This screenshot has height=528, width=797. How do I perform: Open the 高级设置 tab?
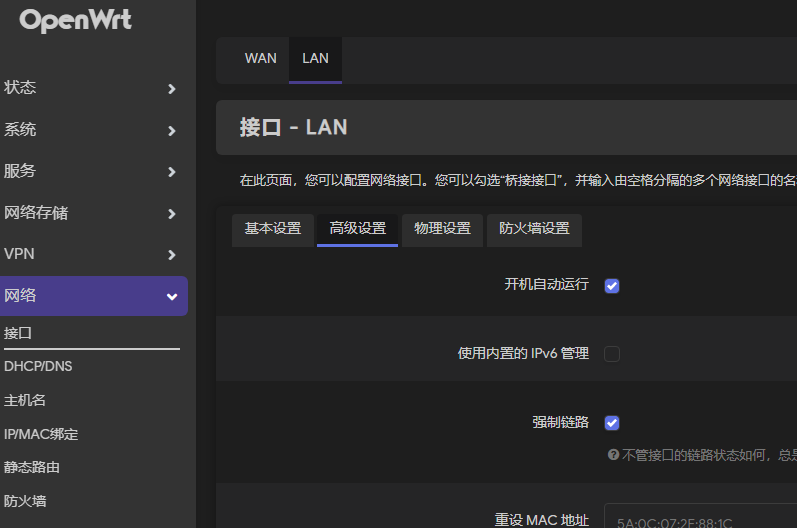coord(357,230)
